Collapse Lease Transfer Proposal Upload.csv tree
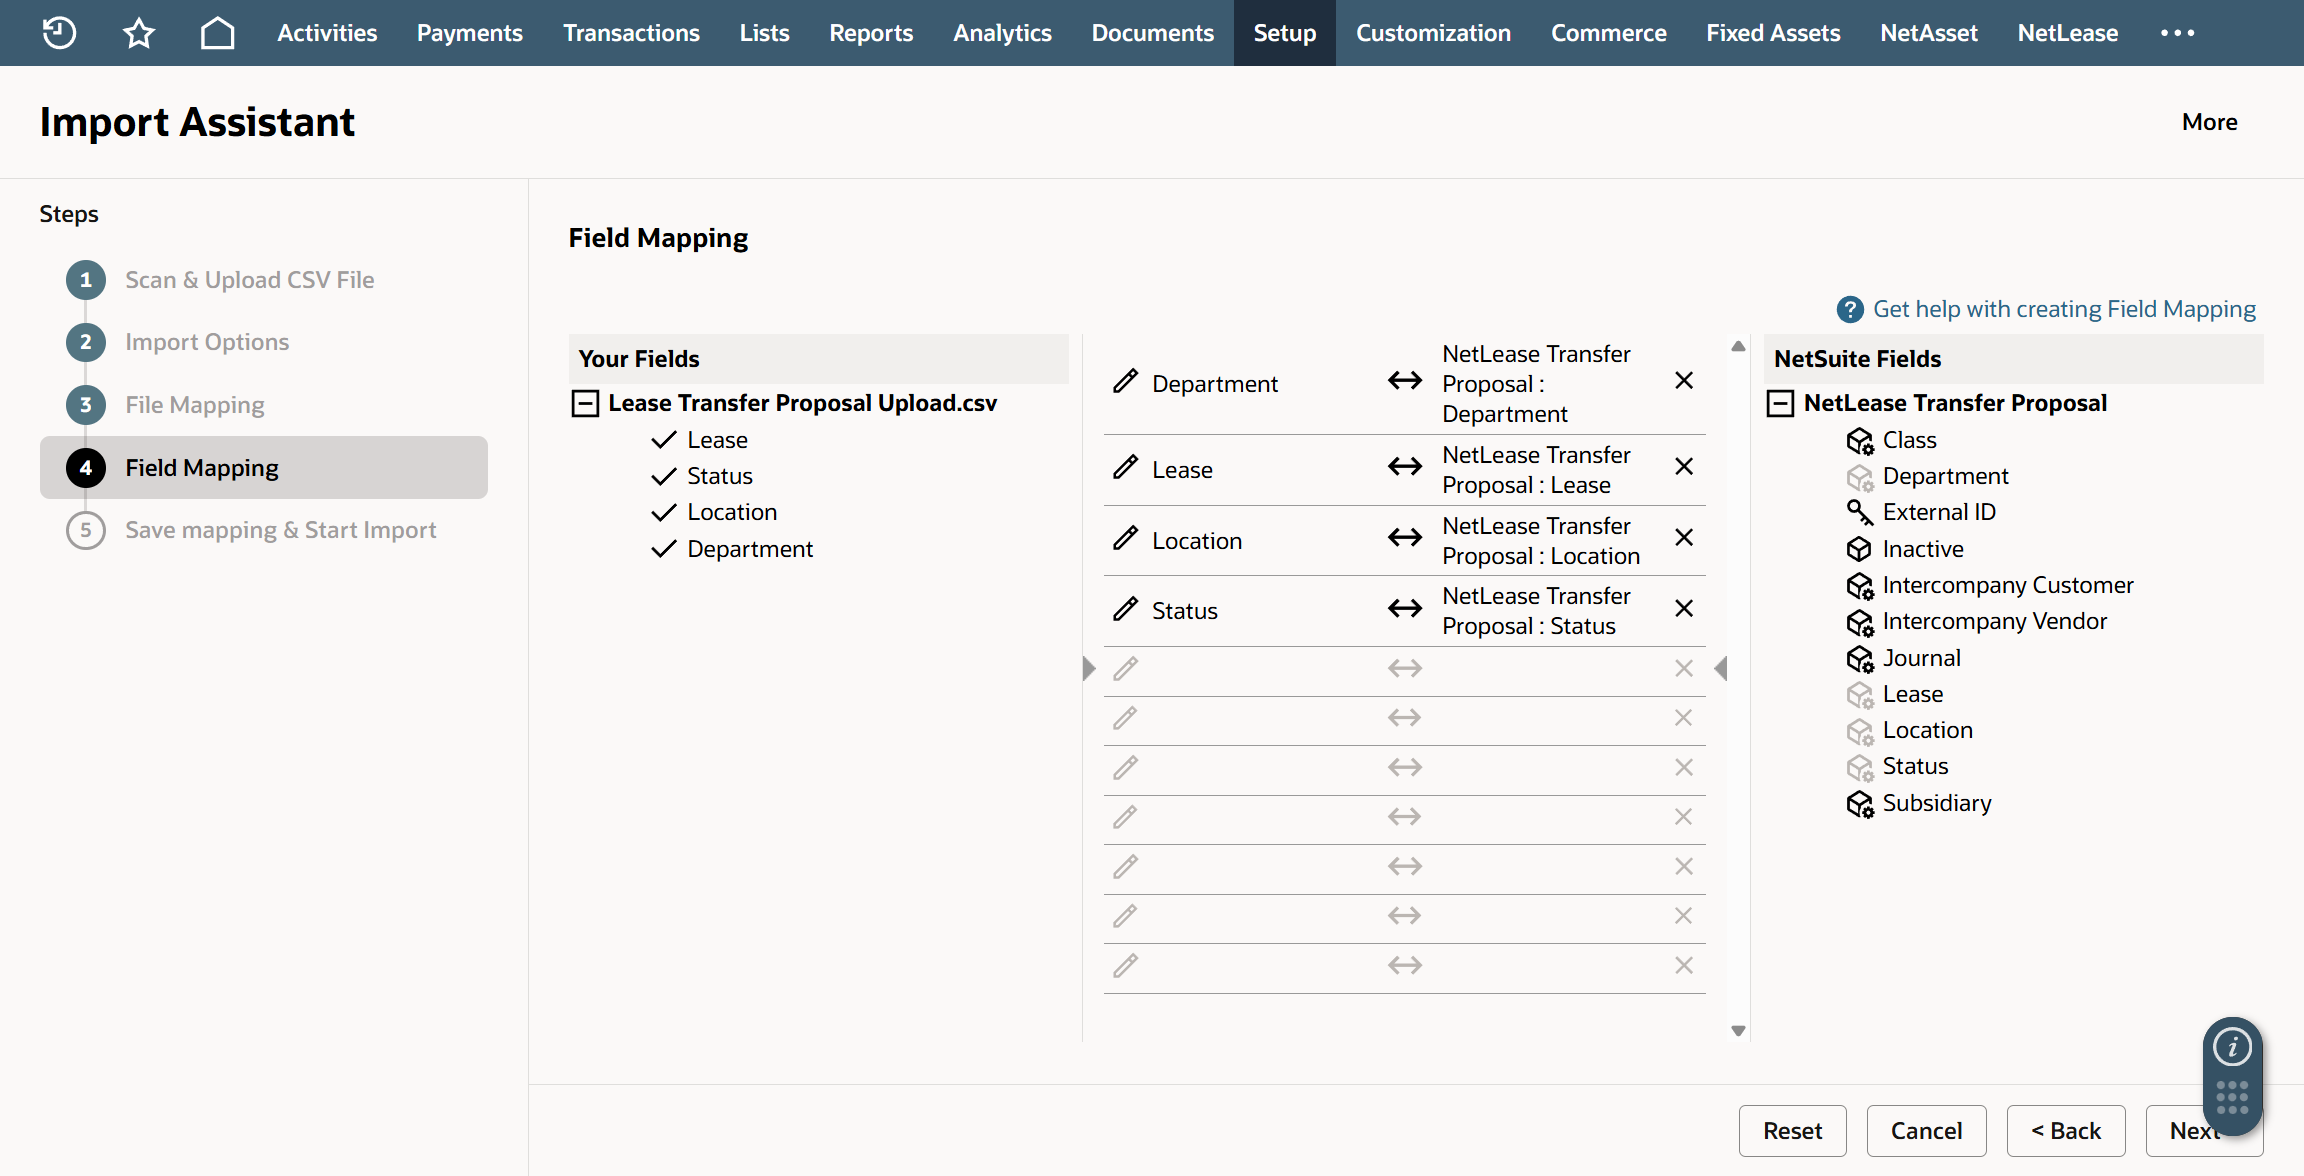The width and height of the screenshot is (2304, 1176). pyautogui.click(x=585, y=404)
